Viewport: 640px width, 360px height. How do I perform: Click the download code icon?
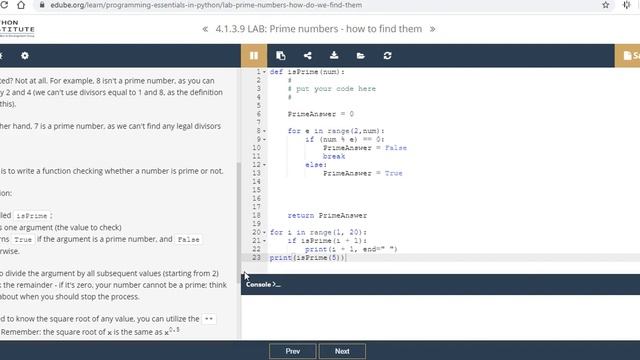click(334, 55)
